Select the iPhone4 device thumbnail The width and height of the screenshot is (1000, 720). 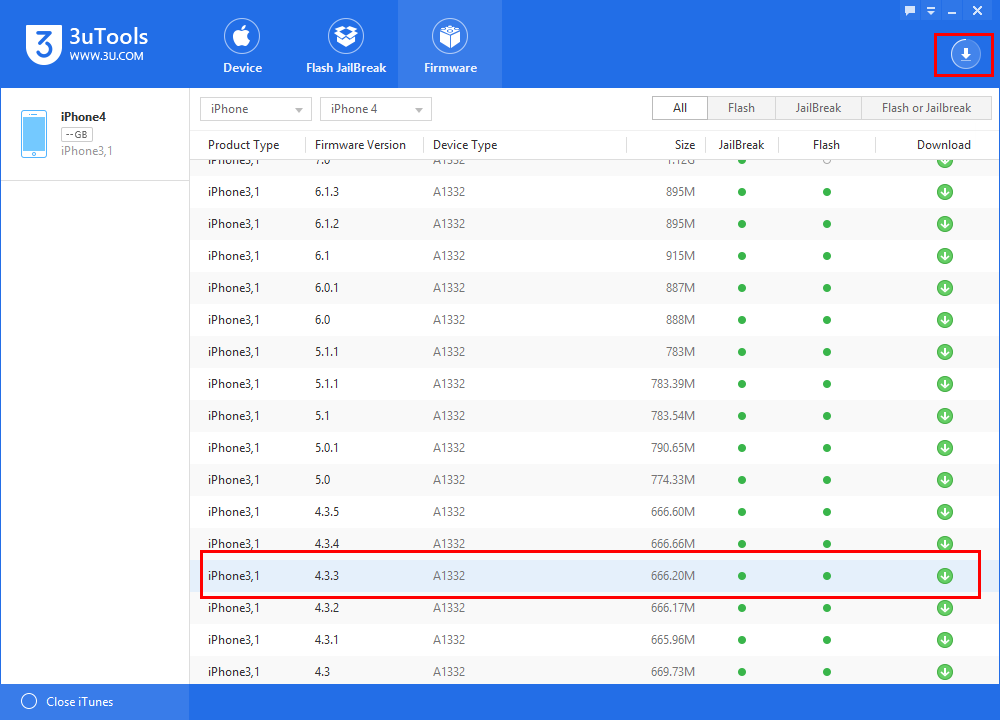34,134
